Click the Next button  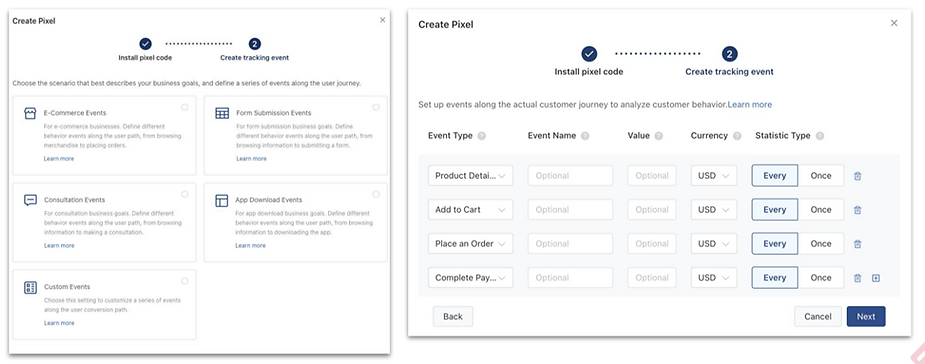(x=866, y=317)
